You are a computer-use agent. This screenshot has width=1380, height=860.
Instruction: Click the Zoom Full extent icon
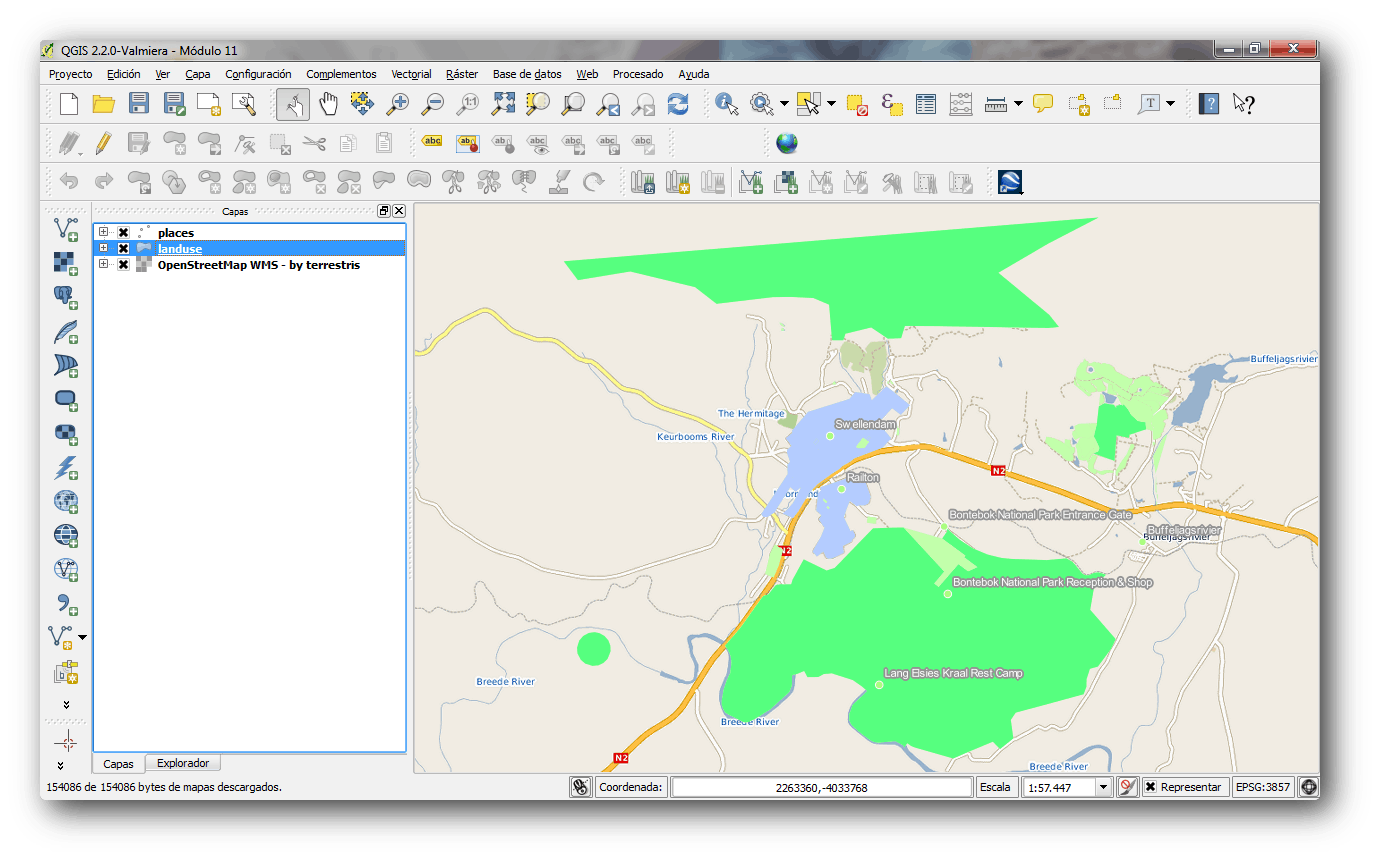click(503, 103)
